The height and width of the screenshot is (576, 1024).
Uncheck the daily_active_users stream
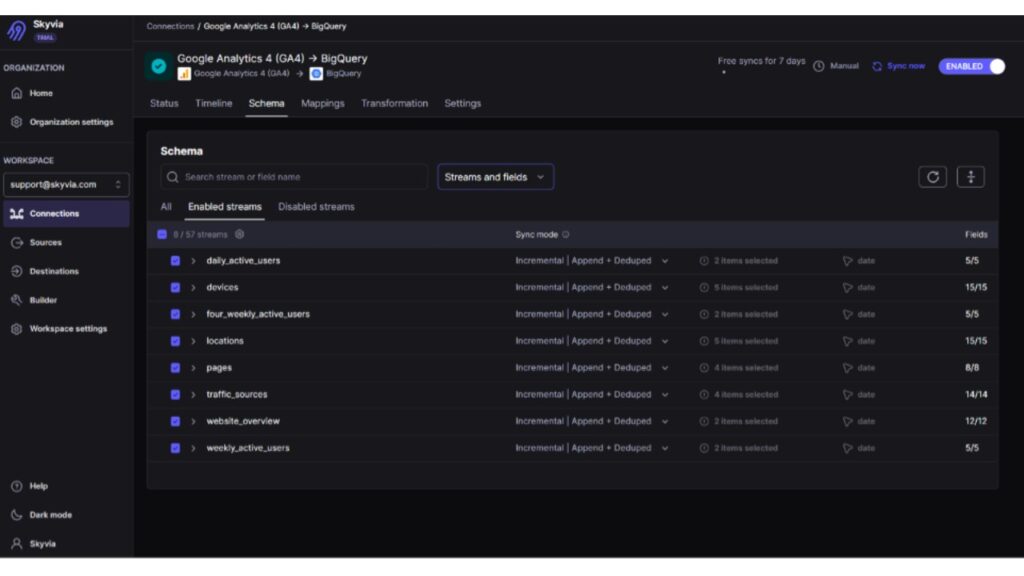click(175, 261)
